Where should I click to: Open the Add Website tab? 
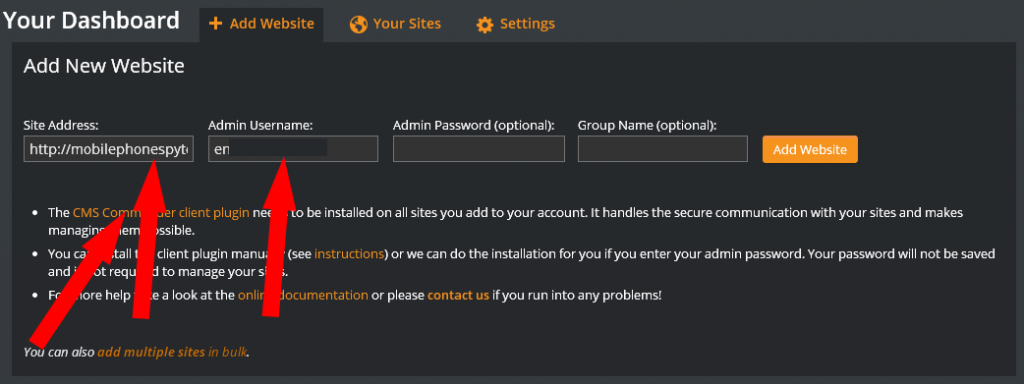click(261, 24)
